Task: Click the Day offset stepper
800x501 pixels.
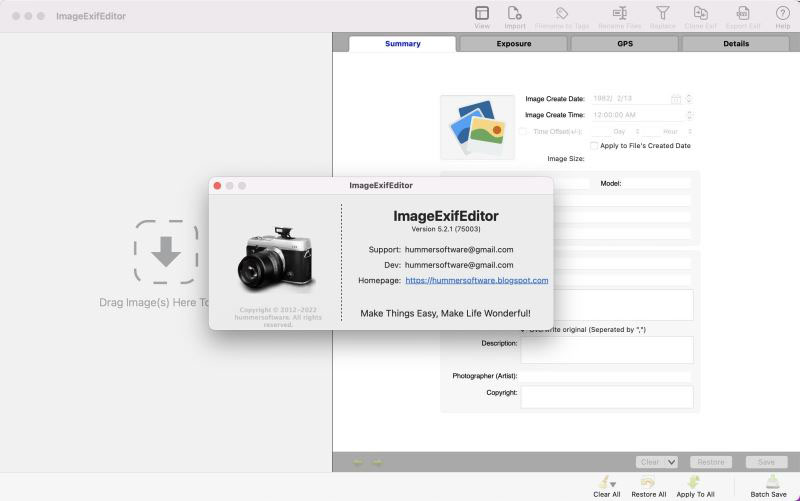Action: (x=637, y=132)
